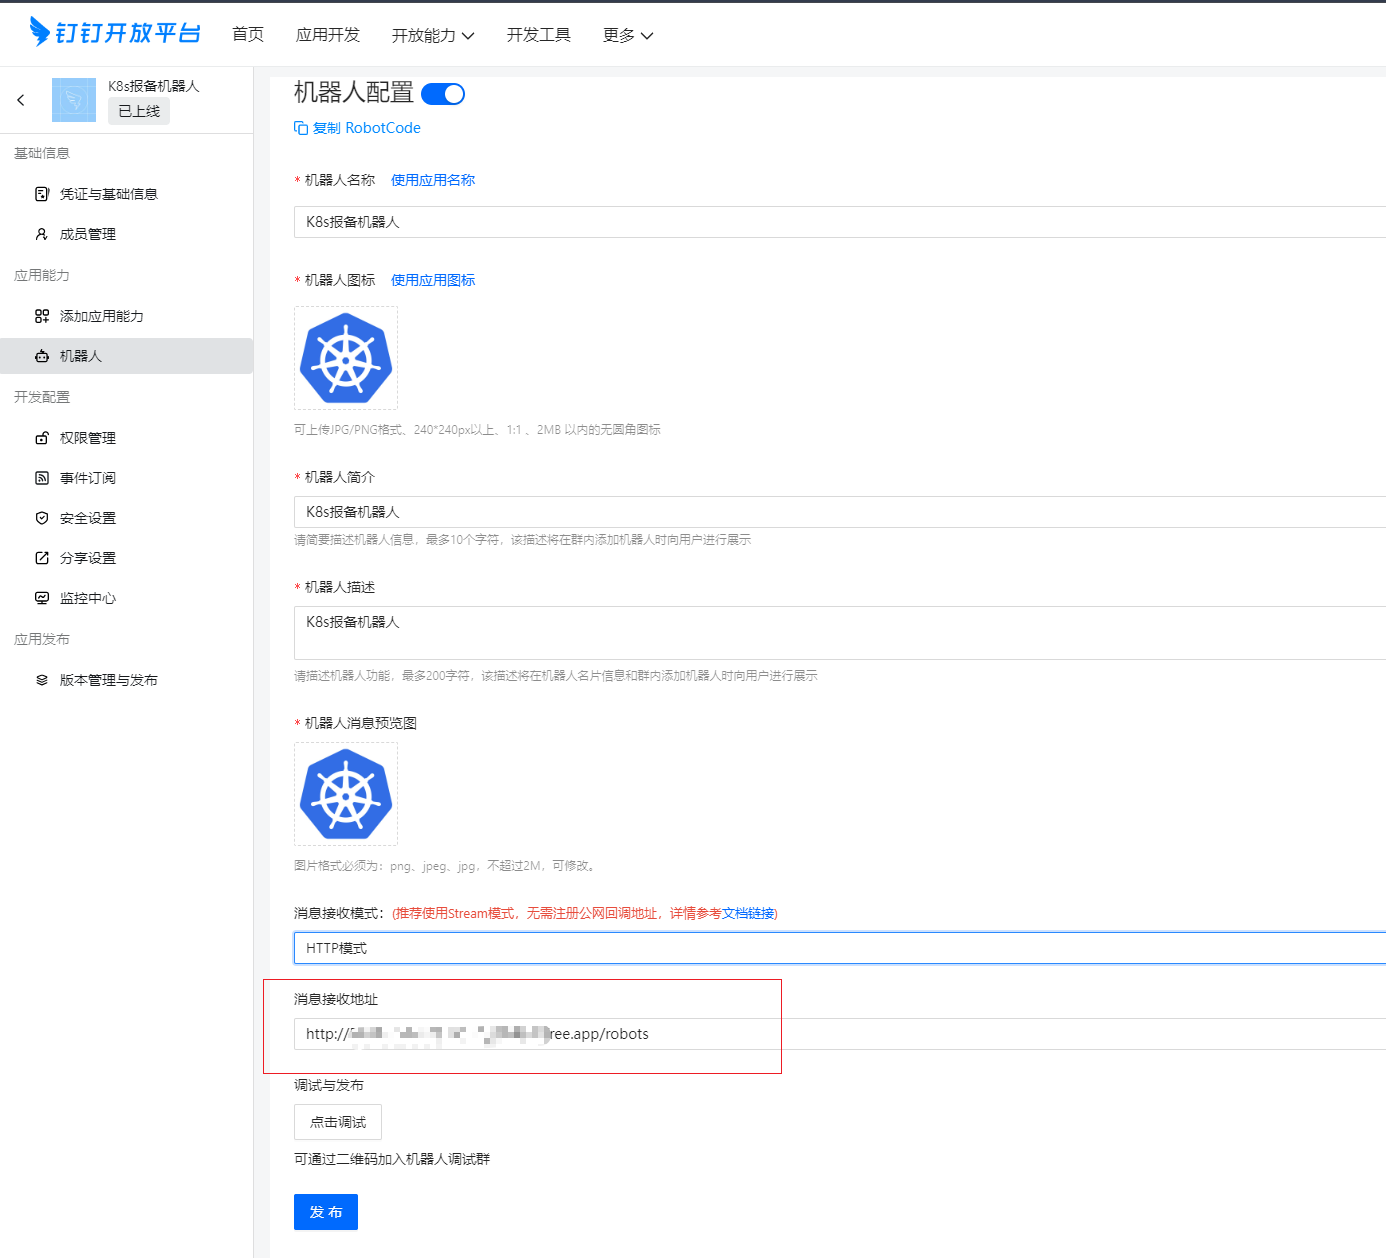Click the 成员管理 person icon
1386x1258 pixels.
click(42, 234)
